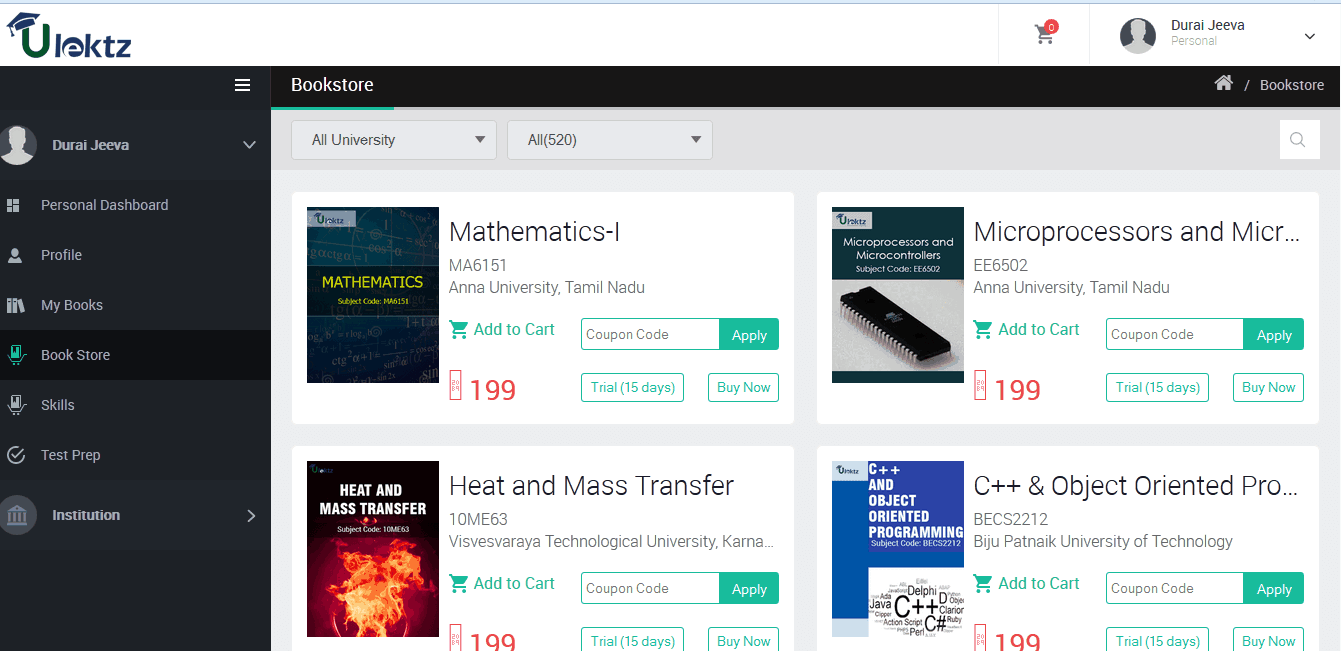Viewport: 1341px width, 651px height.
Task: Click the Ulektz logo
Action: click(69, 35)
